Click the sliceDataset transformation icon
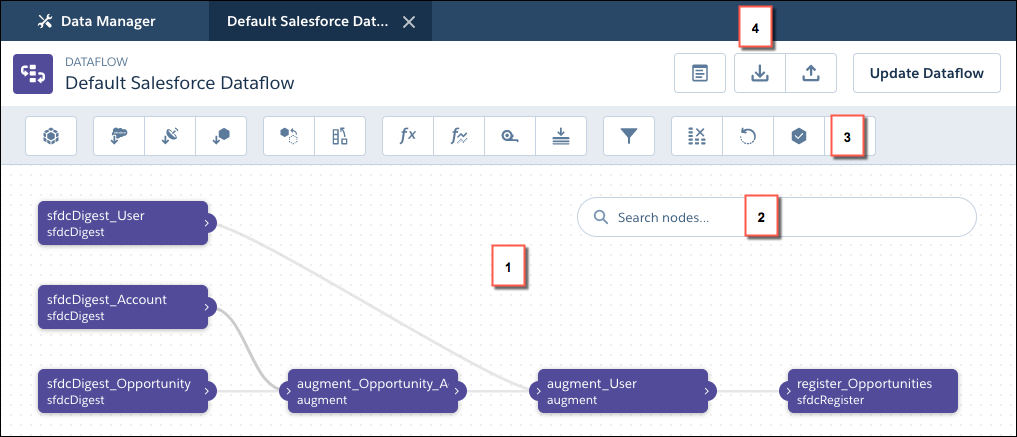Screen dimensions: 1017x437 [697, 137]
